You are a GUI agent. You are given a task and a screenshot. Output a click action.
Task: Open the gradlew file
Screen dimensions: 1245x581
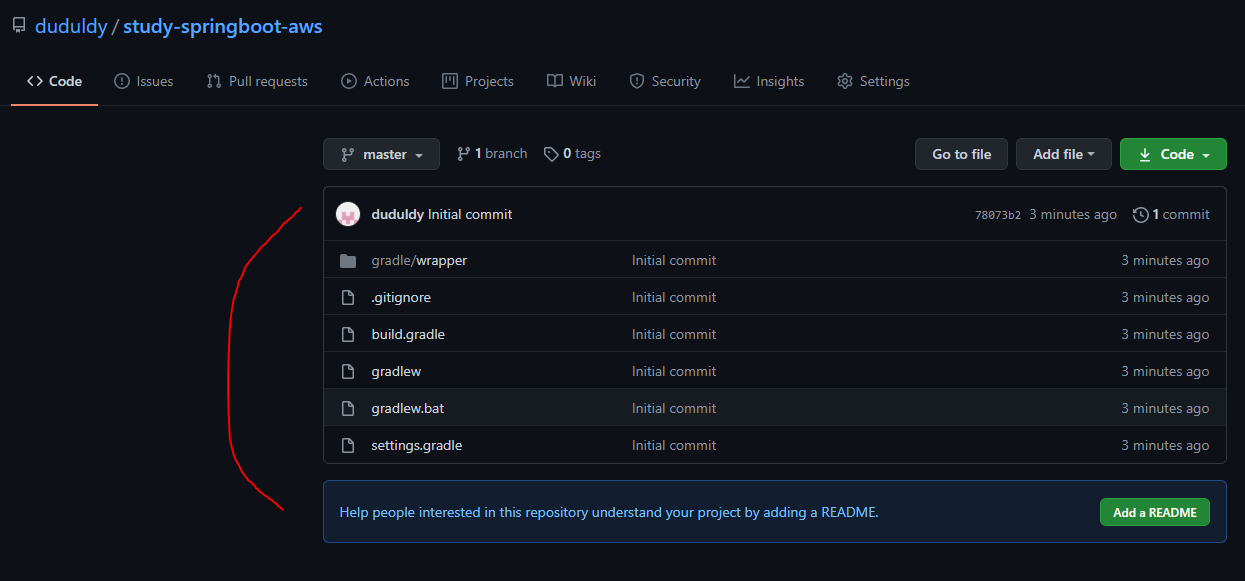click(x=396, y=371)
